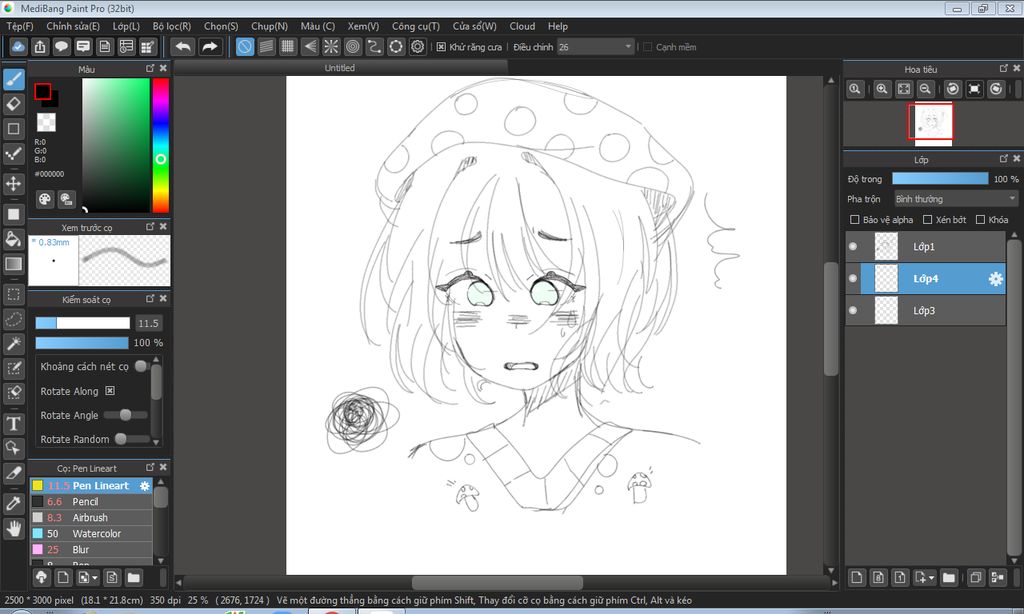Viewport: 1024px width, 614px height.
Task: Create a layer folder
Action: point(948,577)
